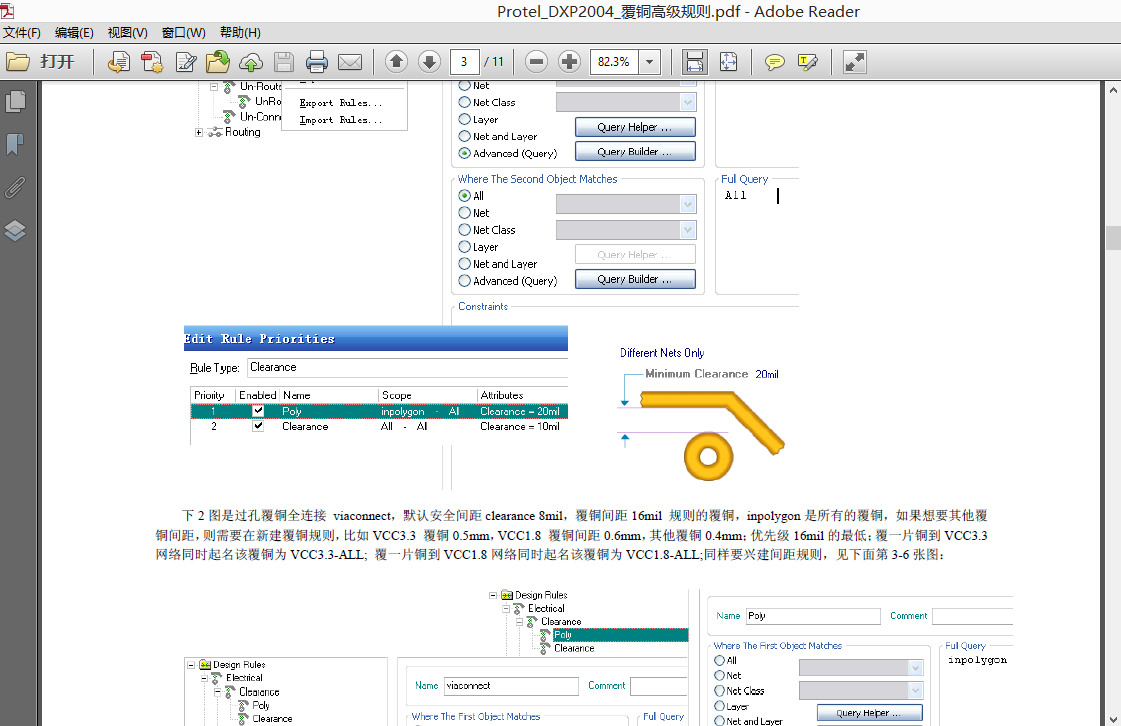The width and height of the screenshot is (1121, 726).
Task: Expand the Routing tree node
Action: (x=199, y=132)
